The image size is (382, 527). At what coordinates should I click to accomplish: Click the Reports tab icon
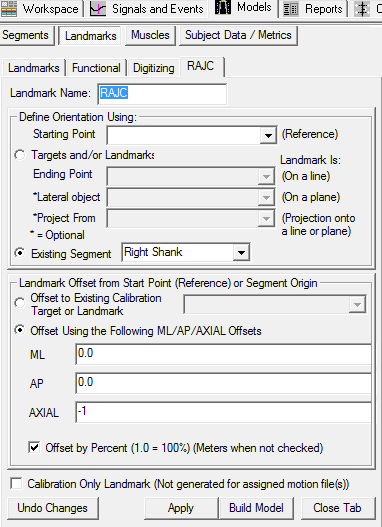tap(291, 9)
